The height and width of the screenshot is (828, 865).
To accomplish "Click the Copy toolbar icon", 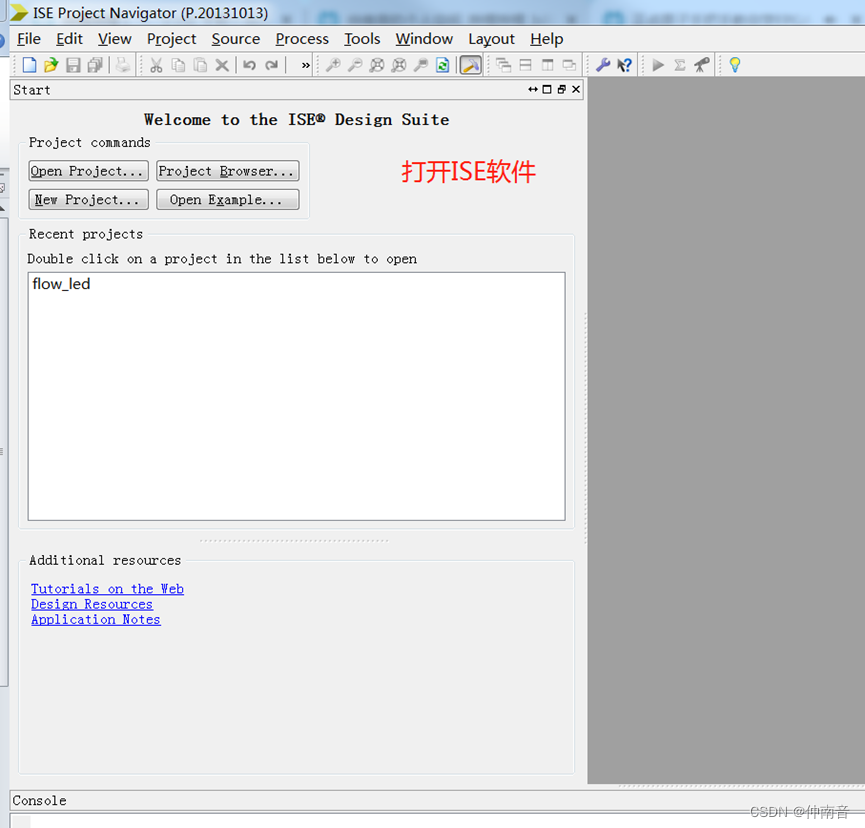I will 178,65.
